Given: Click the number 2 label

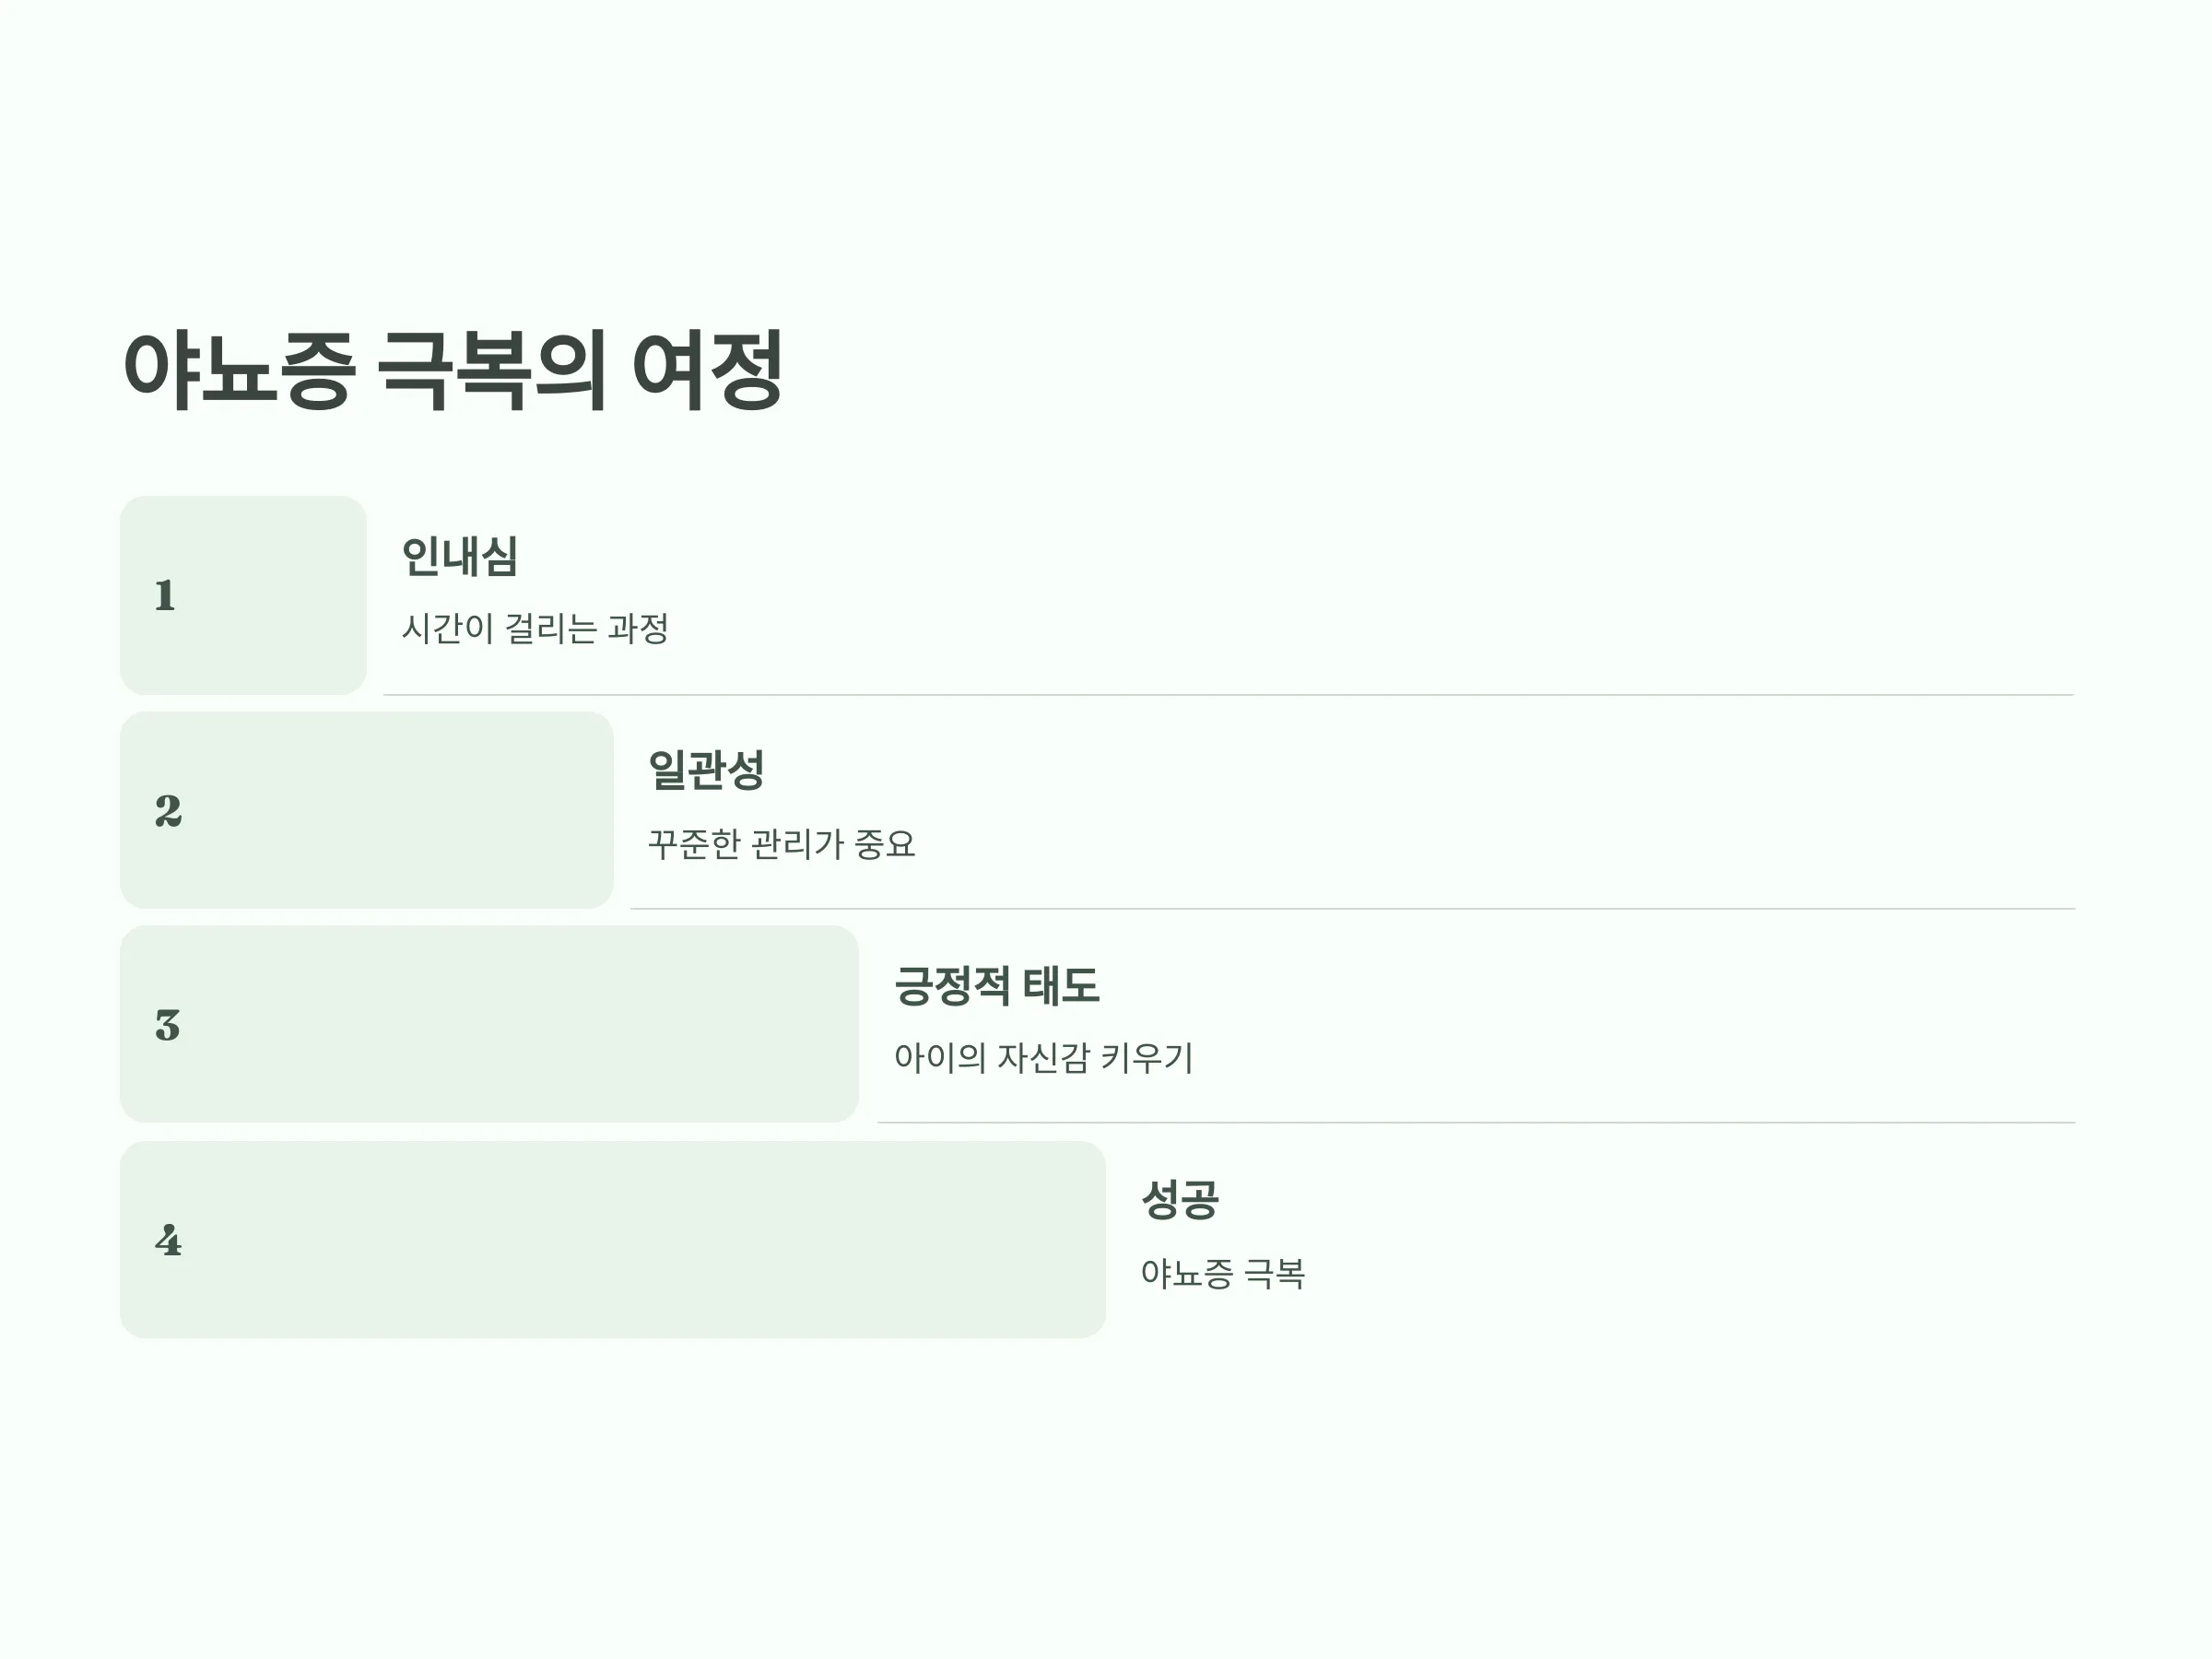Looking at the screenshot, I should tap(168, 810).
